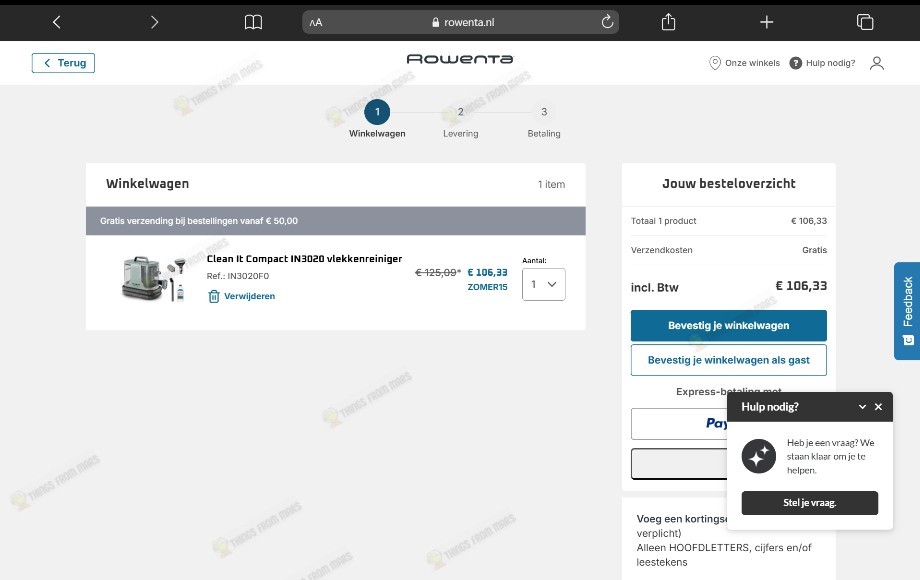Click Bevestig je winkelwagen button

729,325
